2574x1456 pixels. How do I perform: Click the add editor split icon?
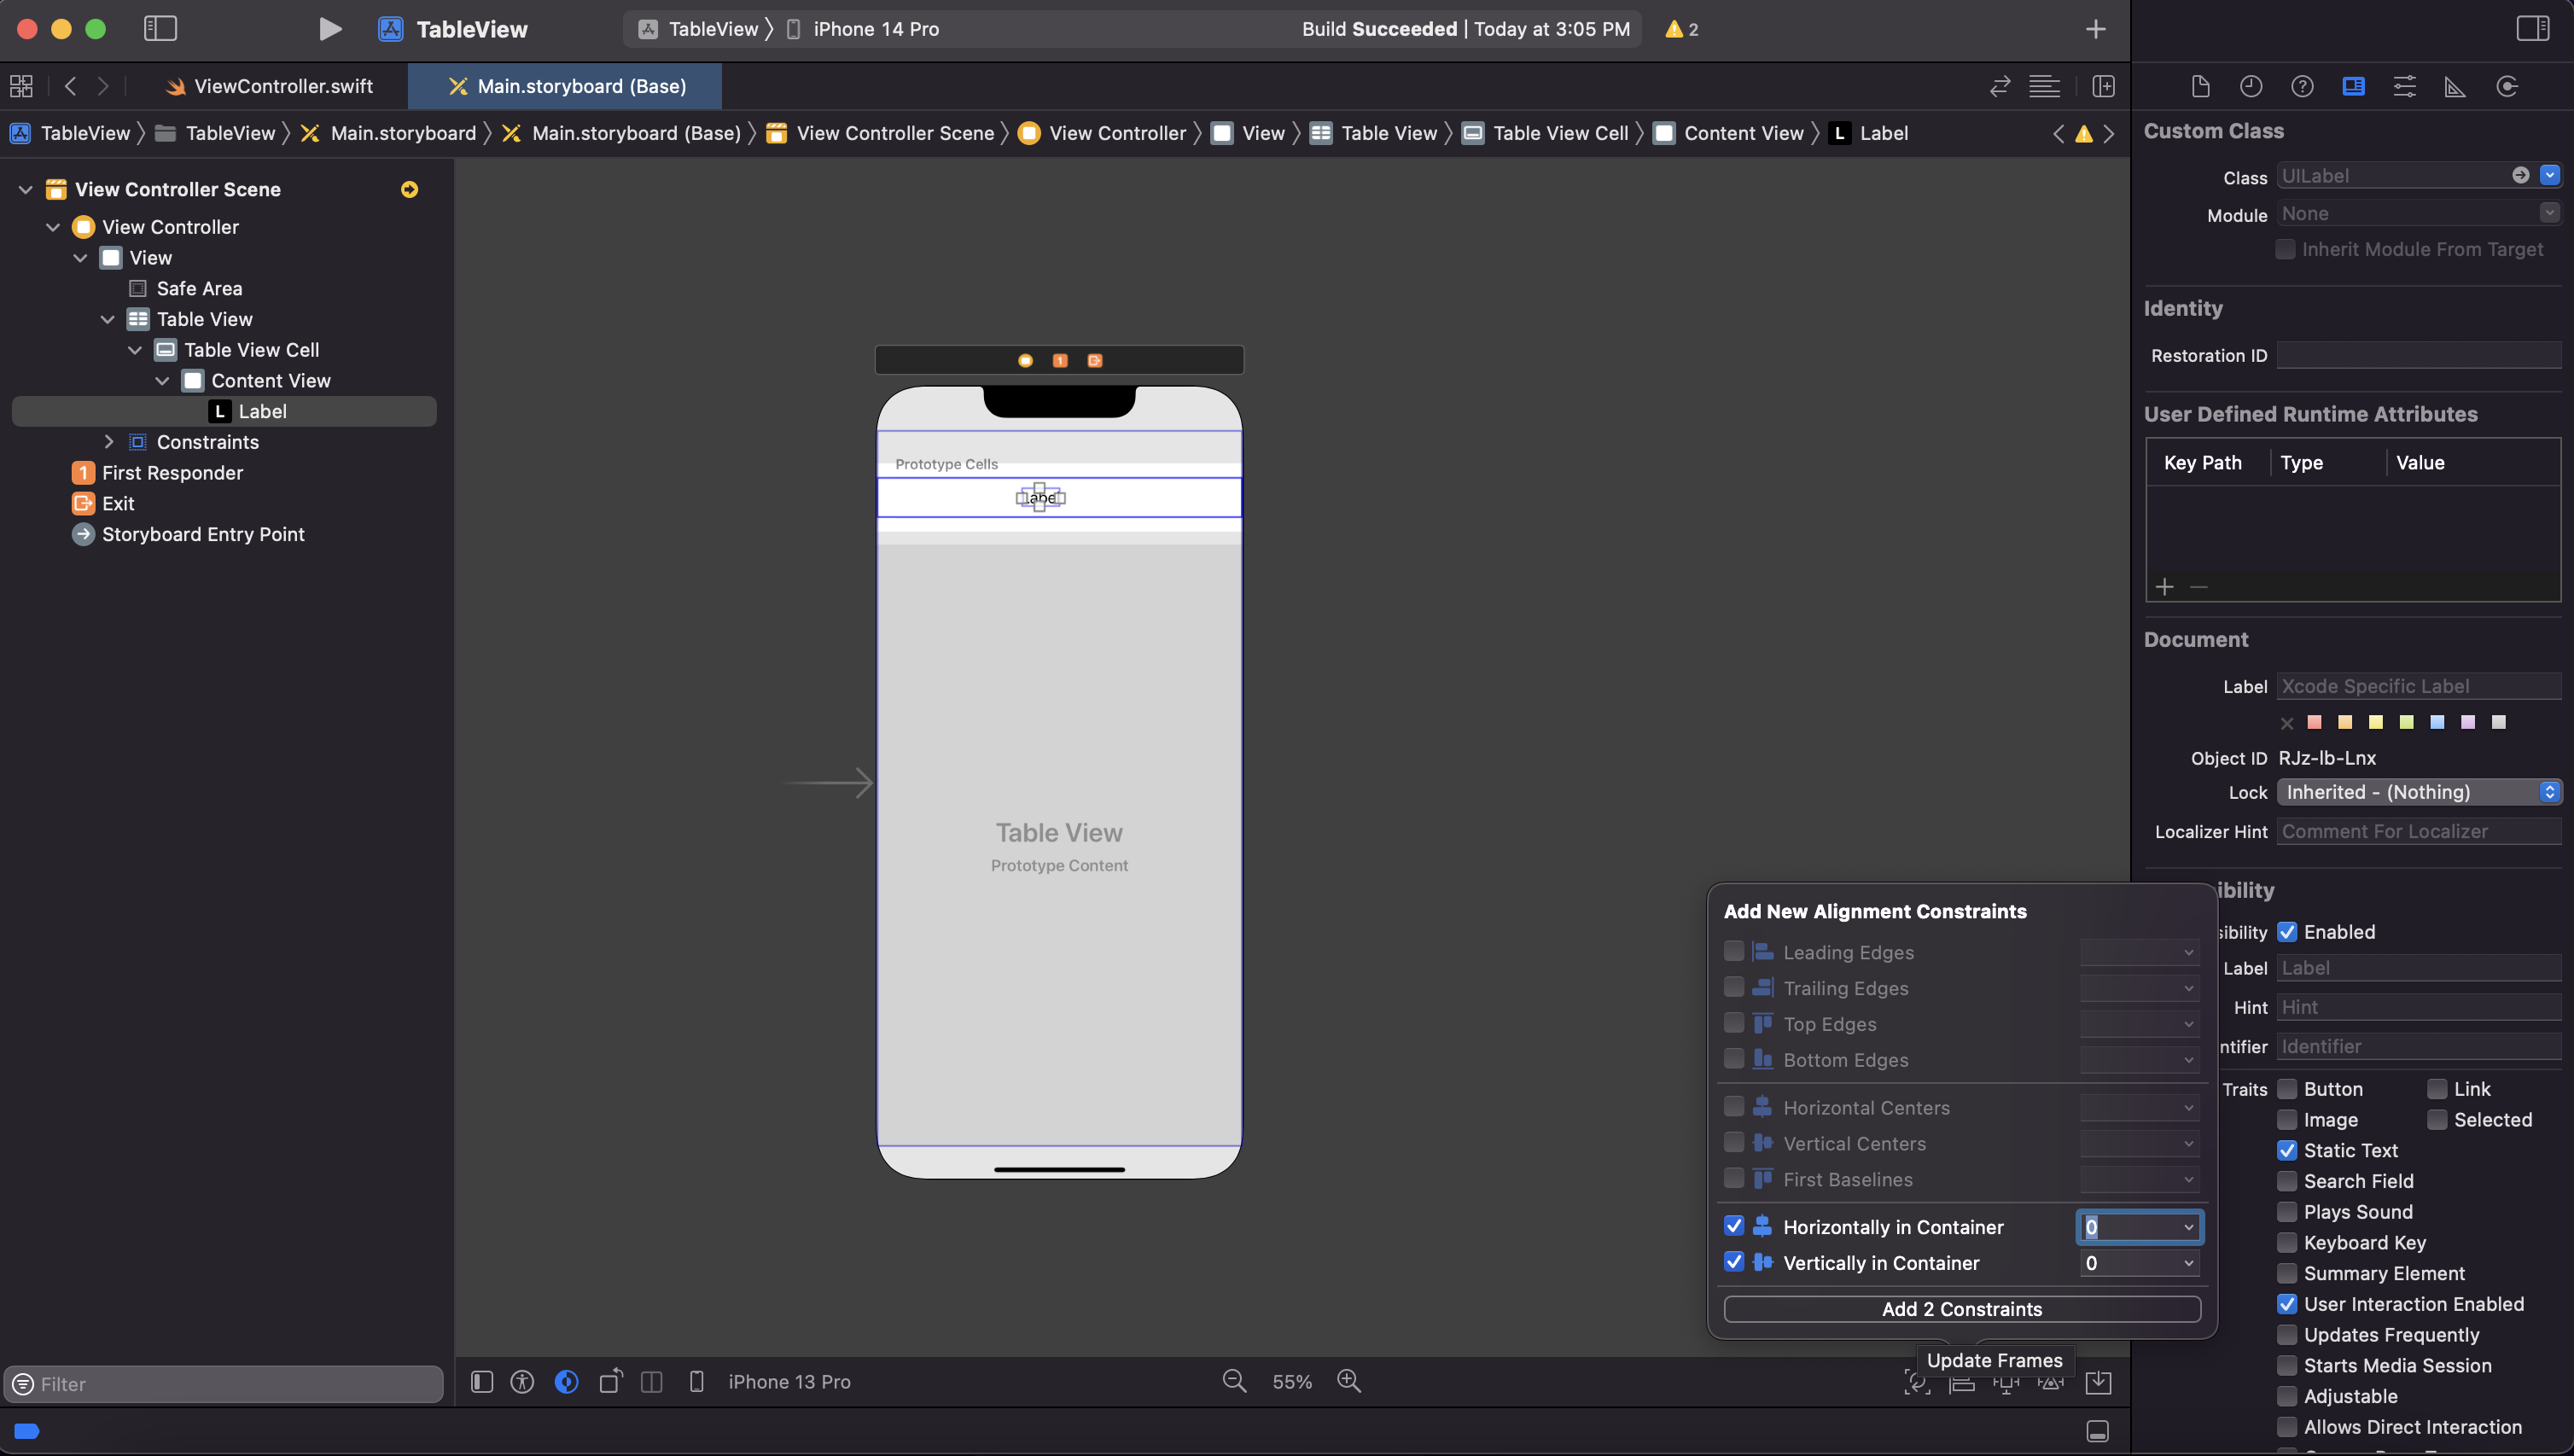coord(2103,86)
